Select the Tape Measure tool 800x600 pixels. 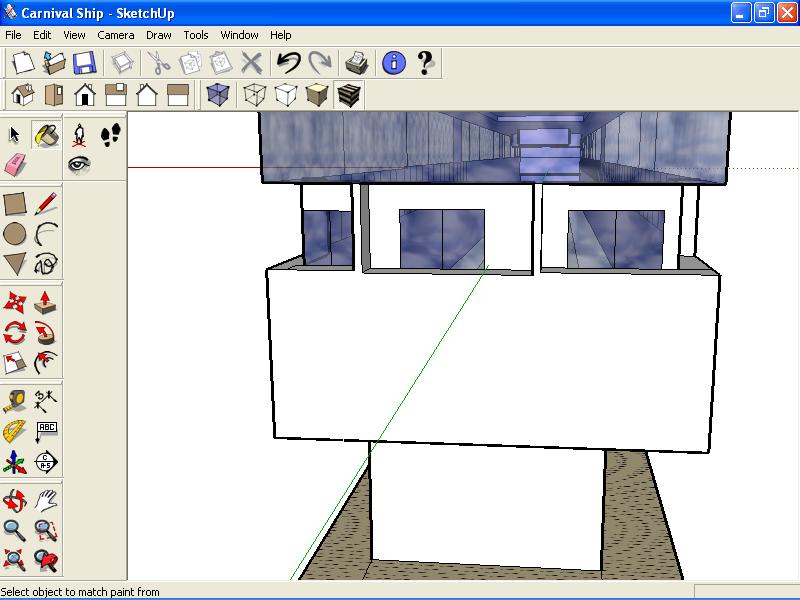[15, 401]
